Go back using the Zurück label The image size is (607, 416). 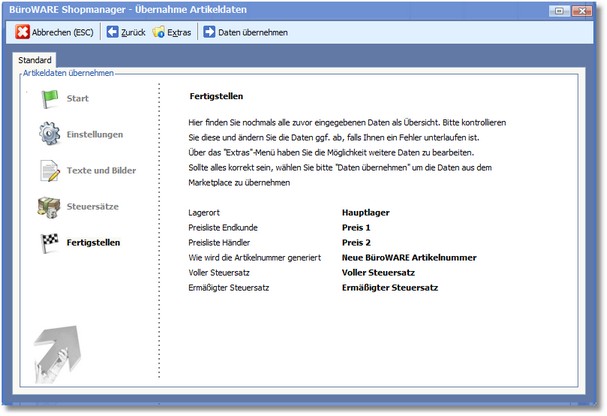[134, 32]
